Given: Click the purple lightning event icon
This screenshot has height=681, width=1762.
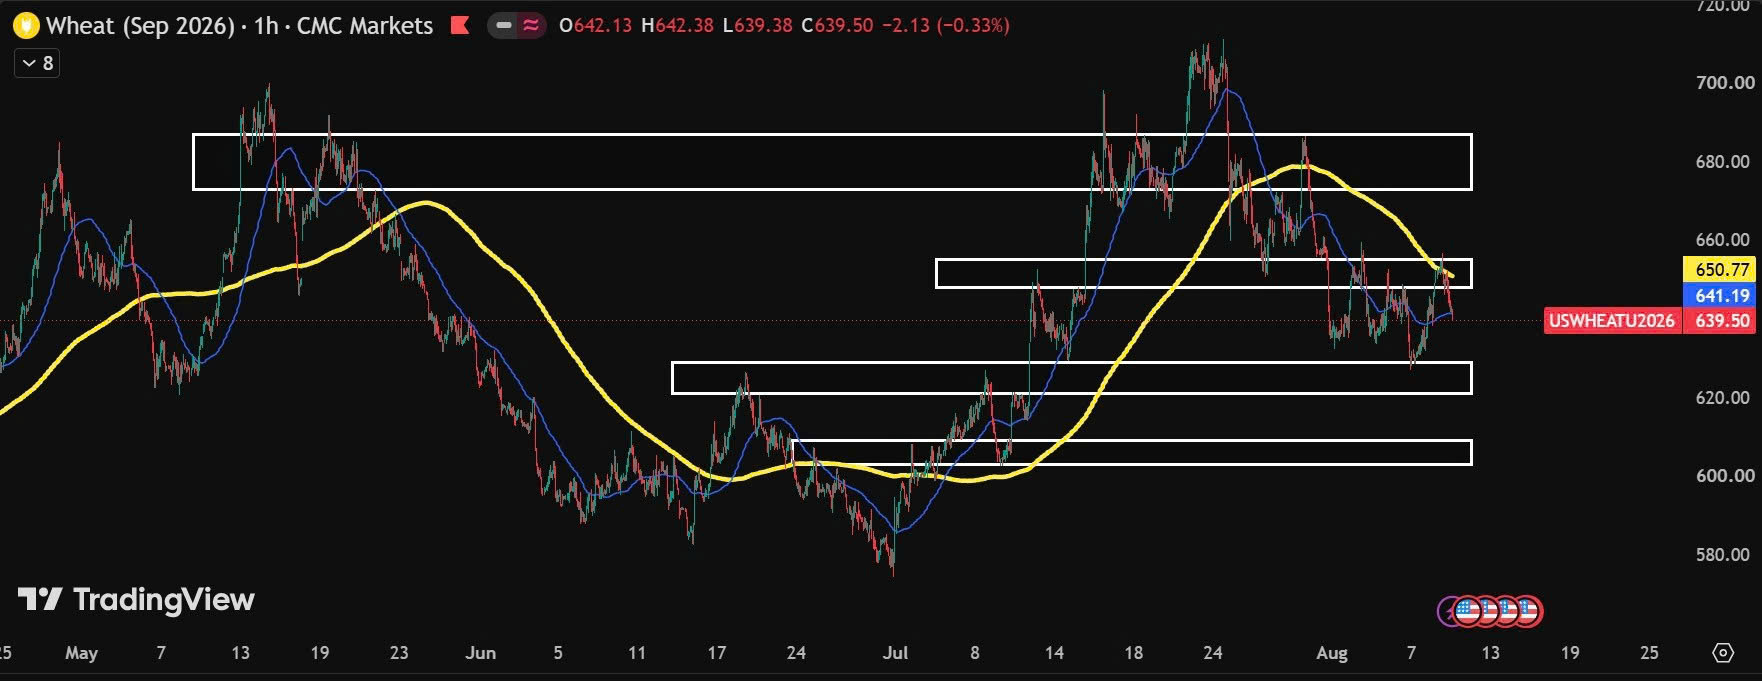Looking at the screenshot, I should (x=1445, y=610).
